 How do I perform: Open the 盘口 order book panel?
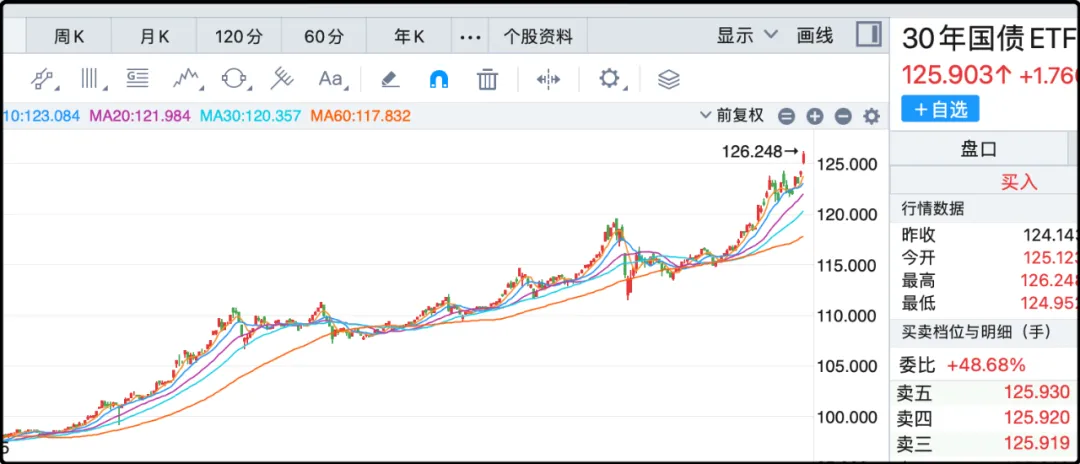(x=979, y=149)
